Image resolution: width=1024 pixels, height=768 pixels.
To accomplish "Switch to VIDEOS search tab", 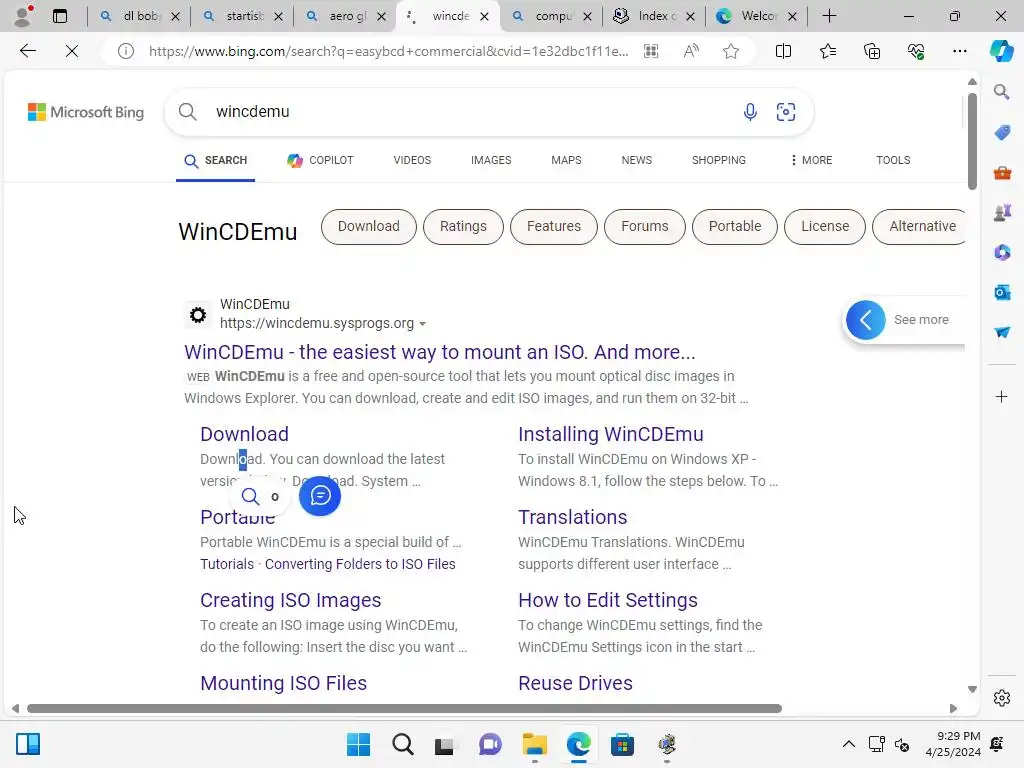I will point(412,160).
